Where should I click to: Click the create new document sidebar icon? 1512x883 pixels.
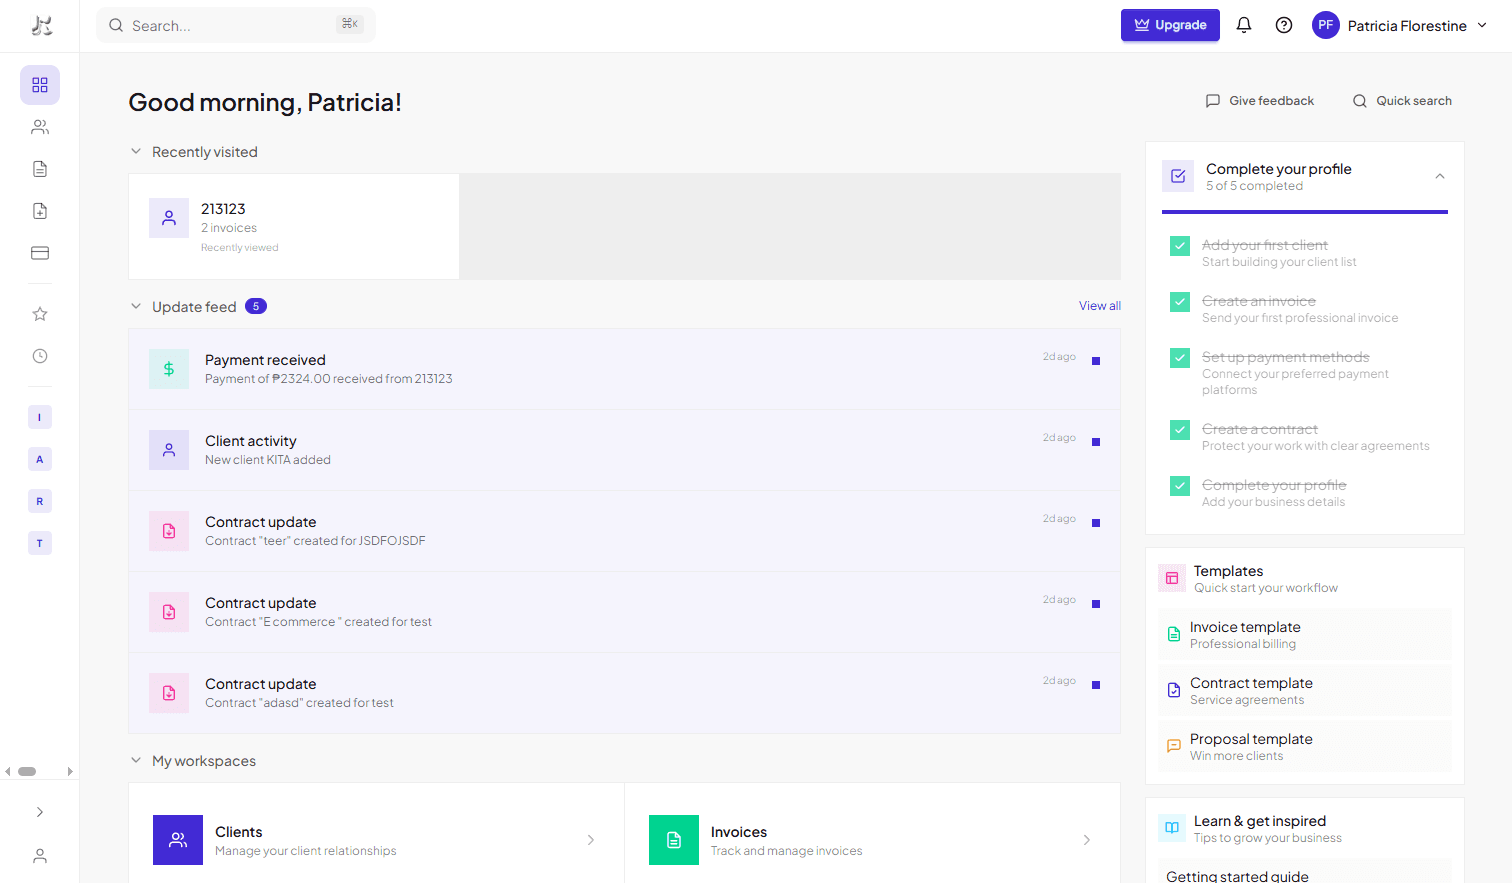coord(40,211)
